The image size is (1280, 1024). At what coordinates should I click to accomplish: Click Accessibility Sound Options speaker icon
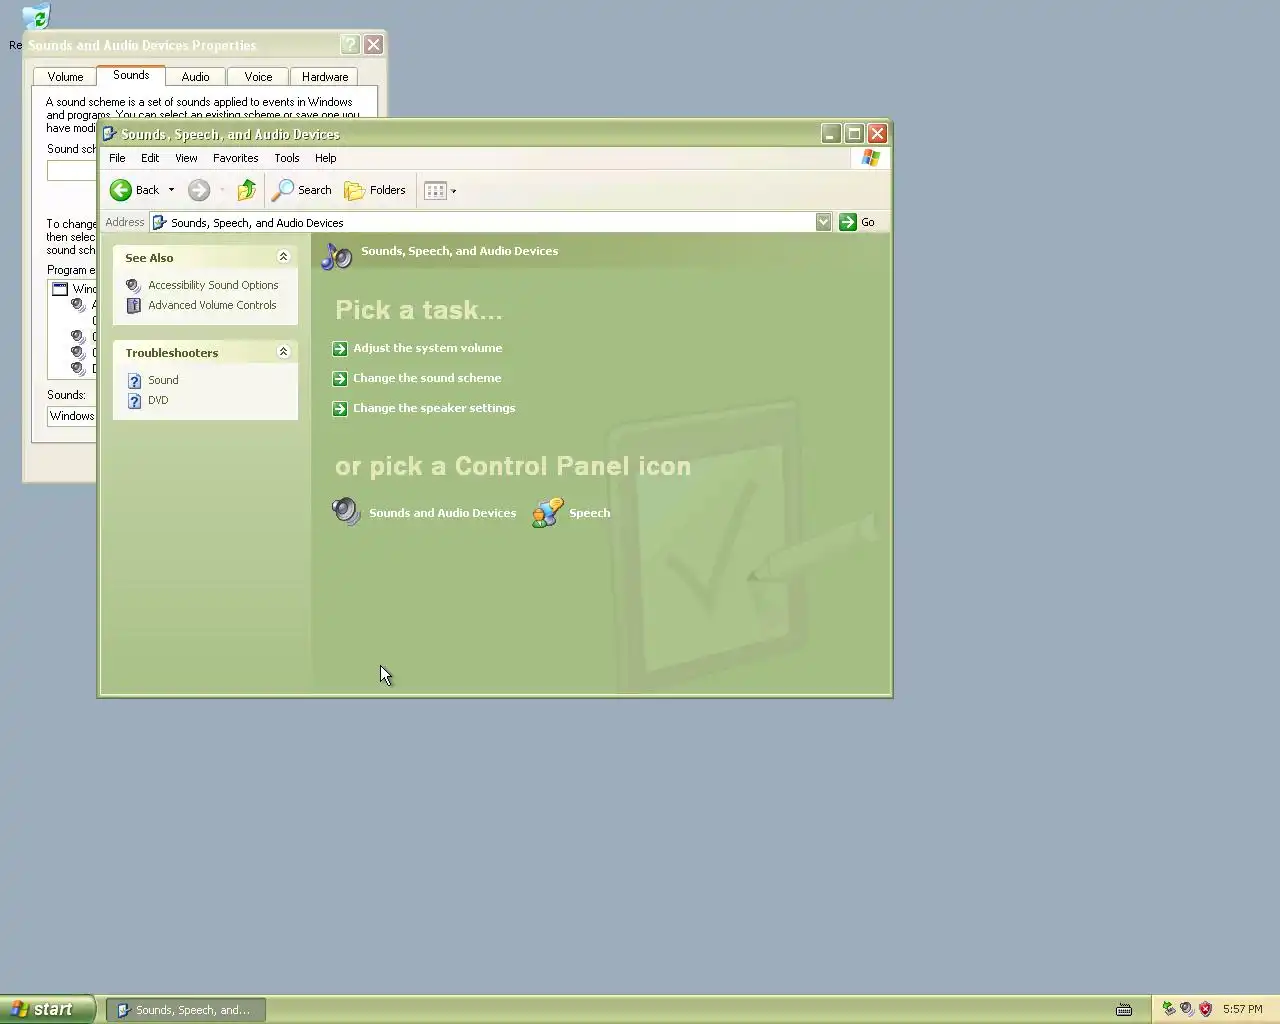(x=134, y=285)
